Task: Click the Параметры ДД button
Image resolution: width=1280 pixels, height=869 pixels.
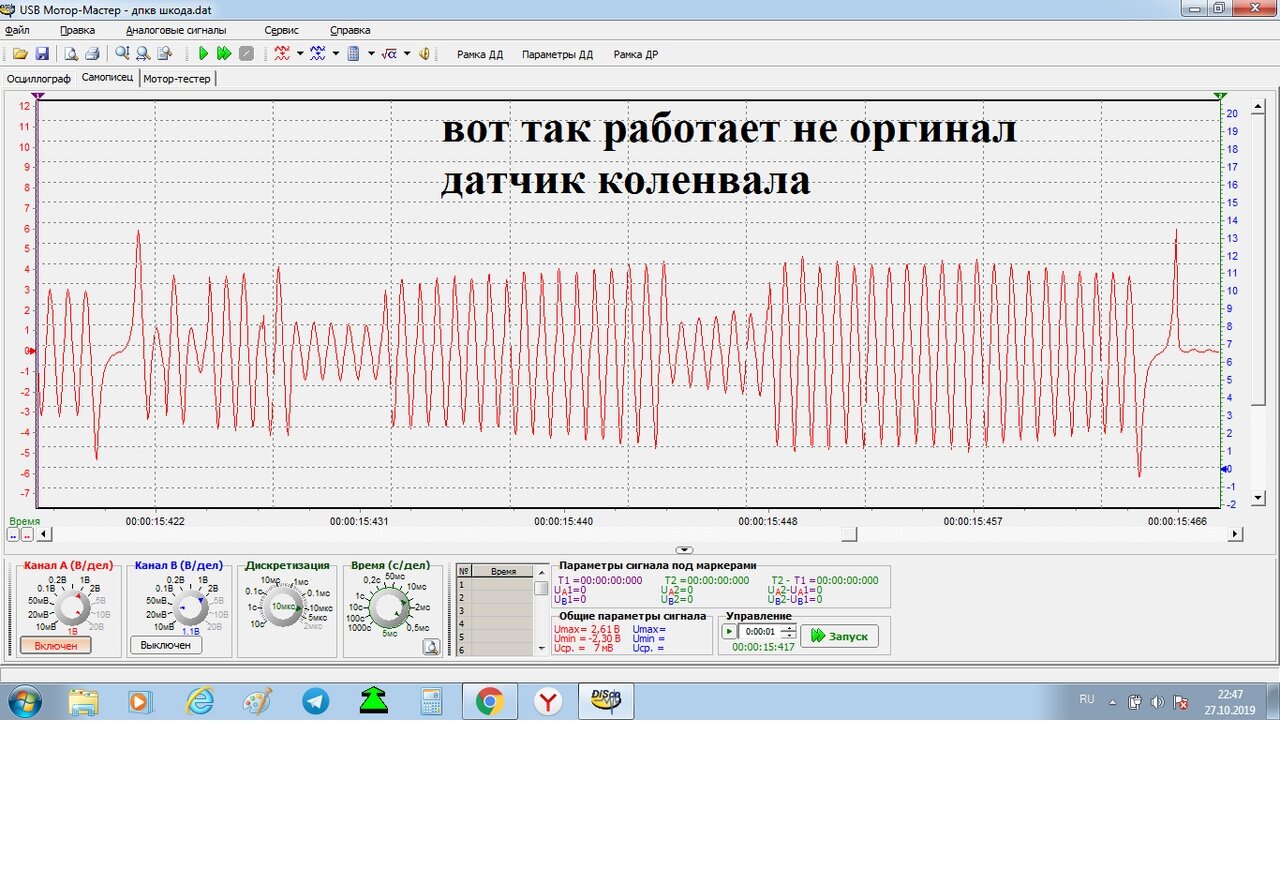Action: click(557, 55)
